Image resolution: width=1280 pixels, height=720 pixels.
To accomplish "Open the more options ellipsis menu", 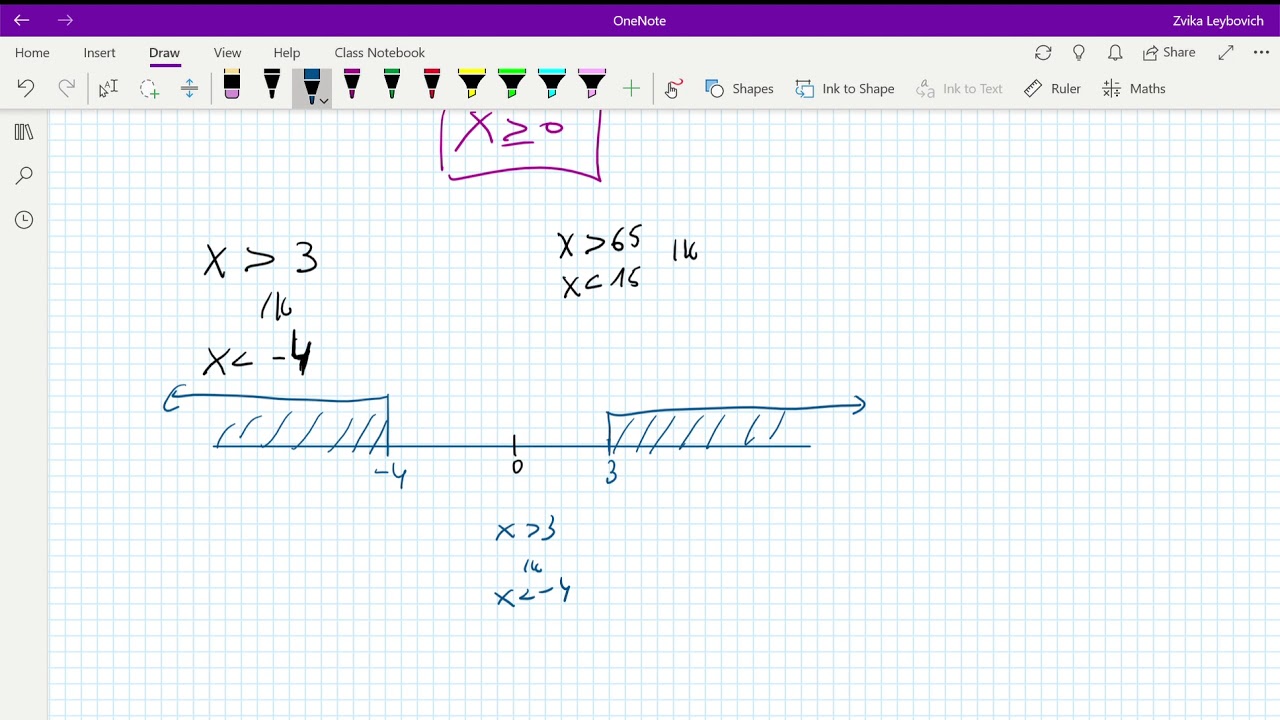I will (1261, 52).
